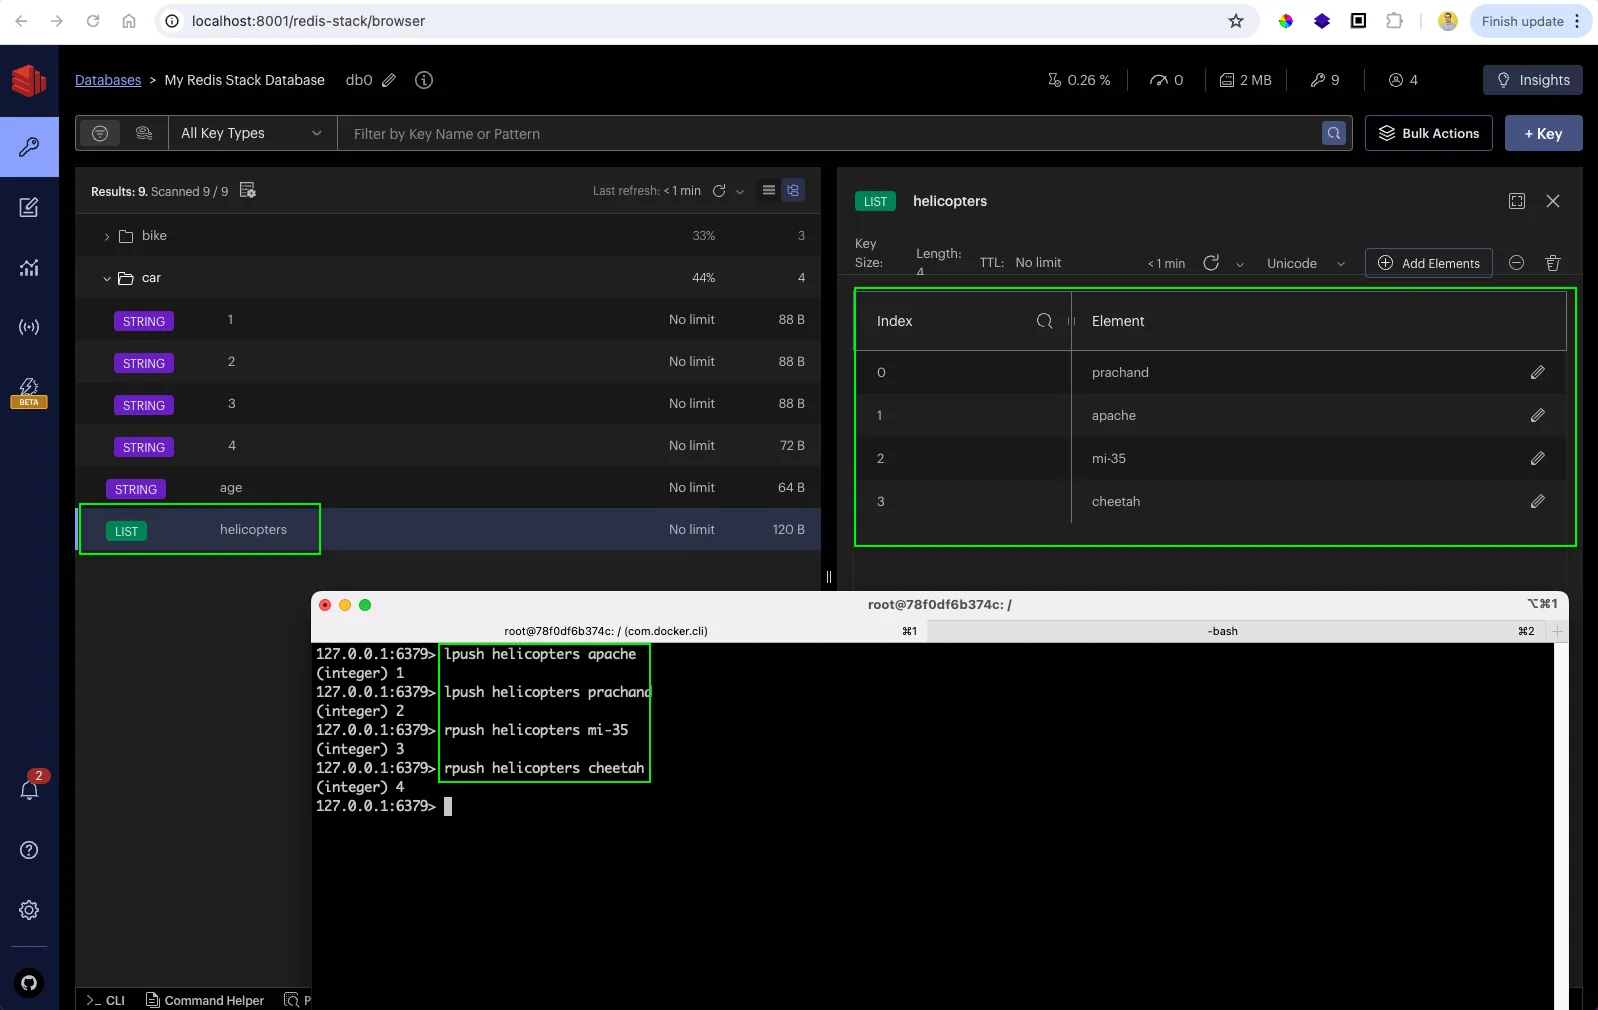1598x1010 pixels.
Task: Toggle full screen on the key details panel
Action: [x=1517, y=201]
